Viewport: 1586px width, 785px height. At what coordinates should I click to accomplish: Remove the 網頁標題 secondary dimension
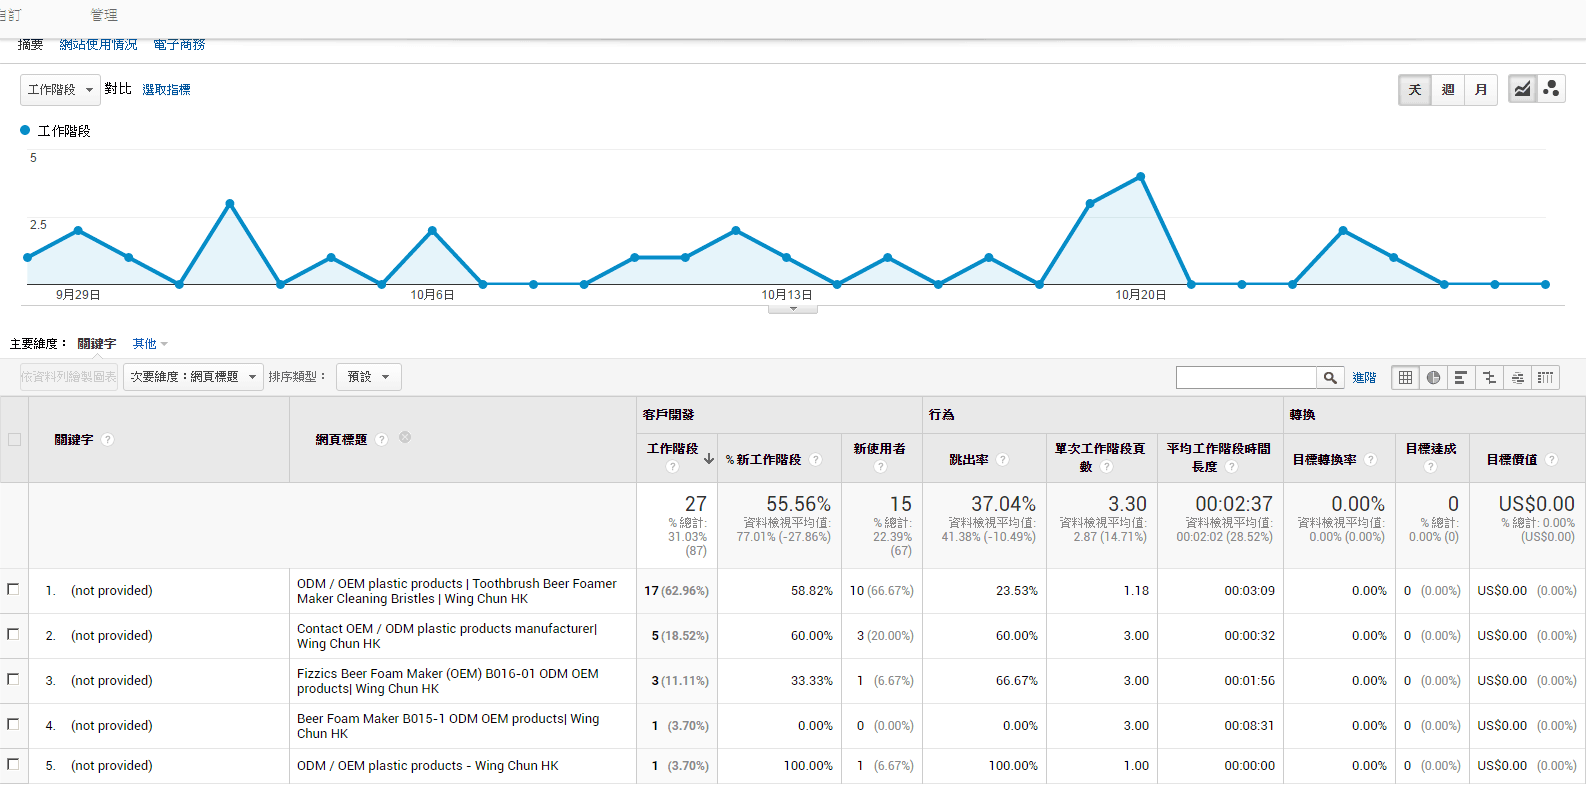[405, 438]
